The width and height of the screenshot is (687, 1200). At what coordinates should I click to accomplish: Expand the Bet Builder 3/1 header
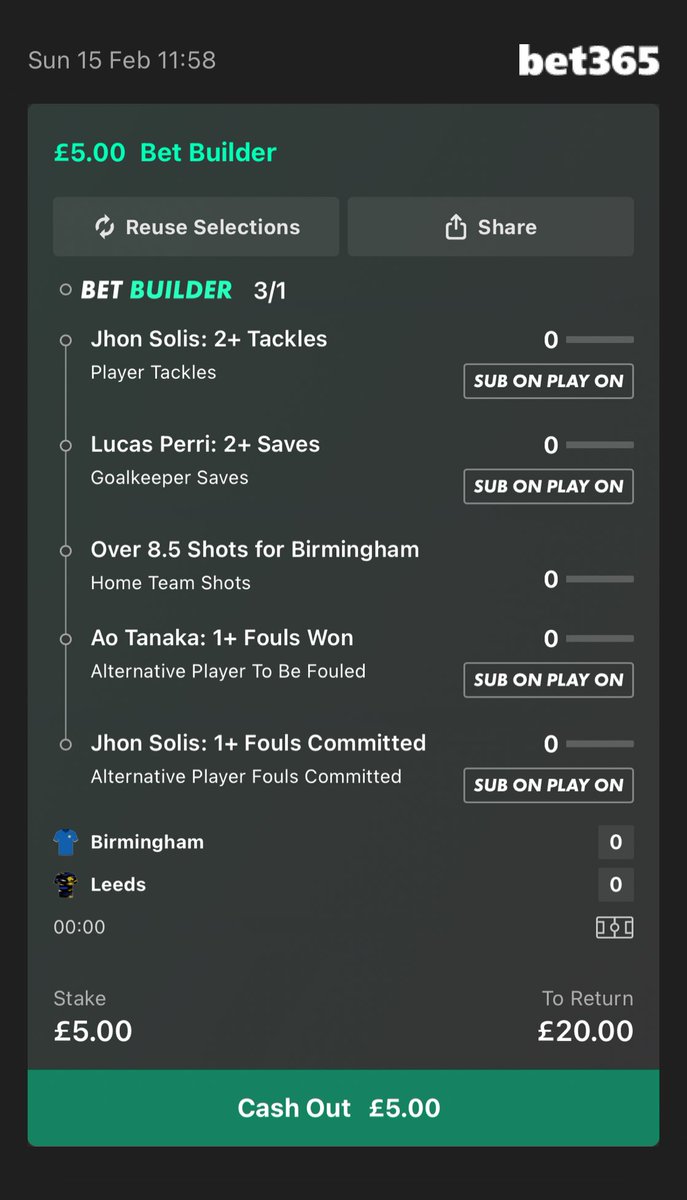tap(183, 291)
